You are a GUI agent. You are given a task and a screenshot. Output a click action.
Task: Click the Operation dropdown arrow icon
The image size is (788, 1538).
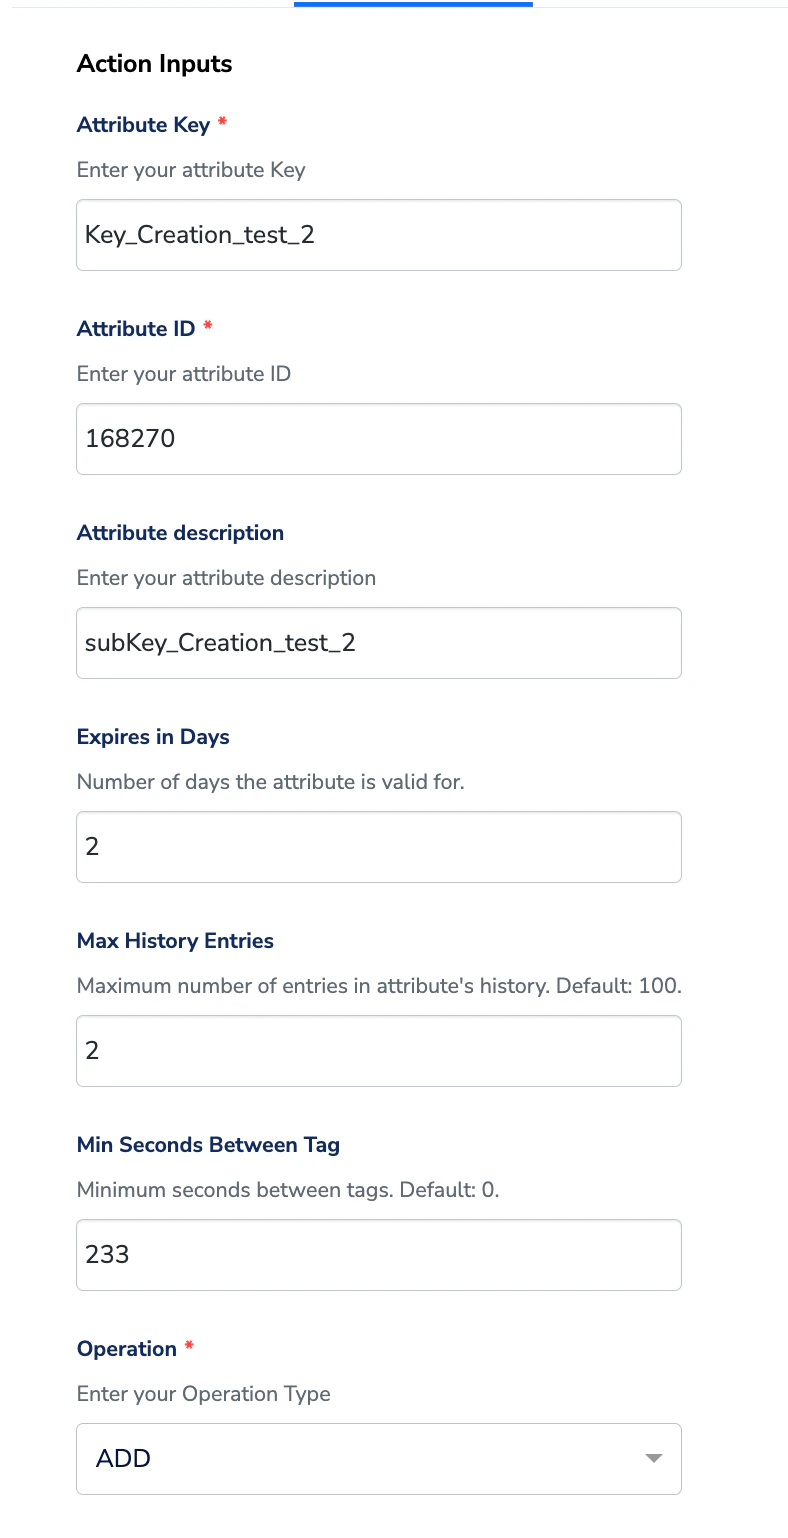click(654, 1459)
